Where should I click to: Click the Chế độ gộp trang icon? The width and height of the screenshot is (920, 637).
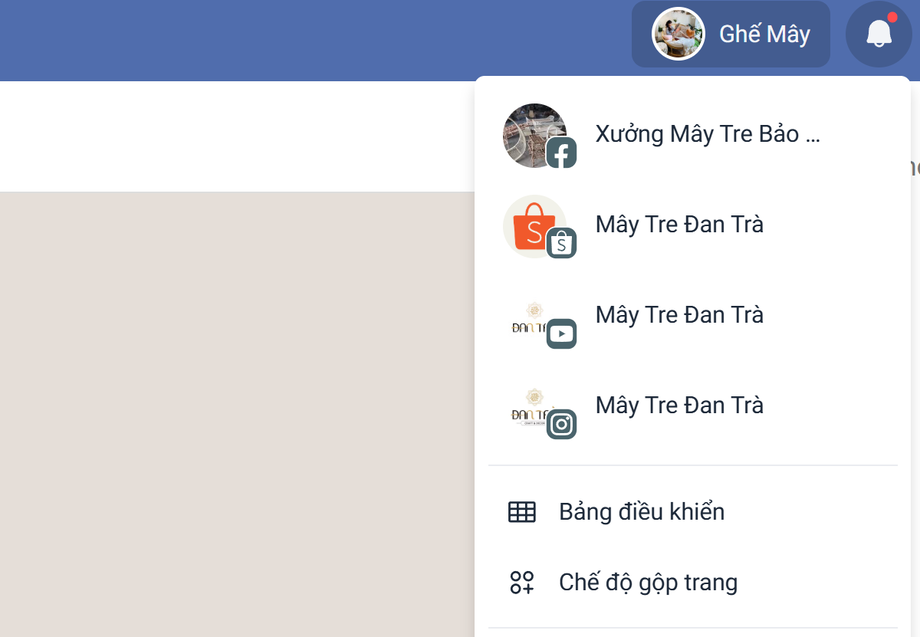tap(522, 582)
